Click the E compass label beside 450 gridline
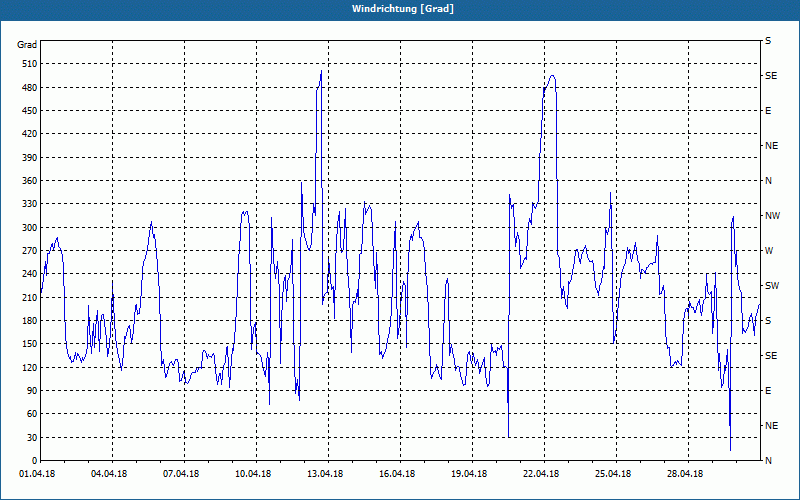Image resolution: width=800 pixels, height=500 pixels. [x=768, y=111]
